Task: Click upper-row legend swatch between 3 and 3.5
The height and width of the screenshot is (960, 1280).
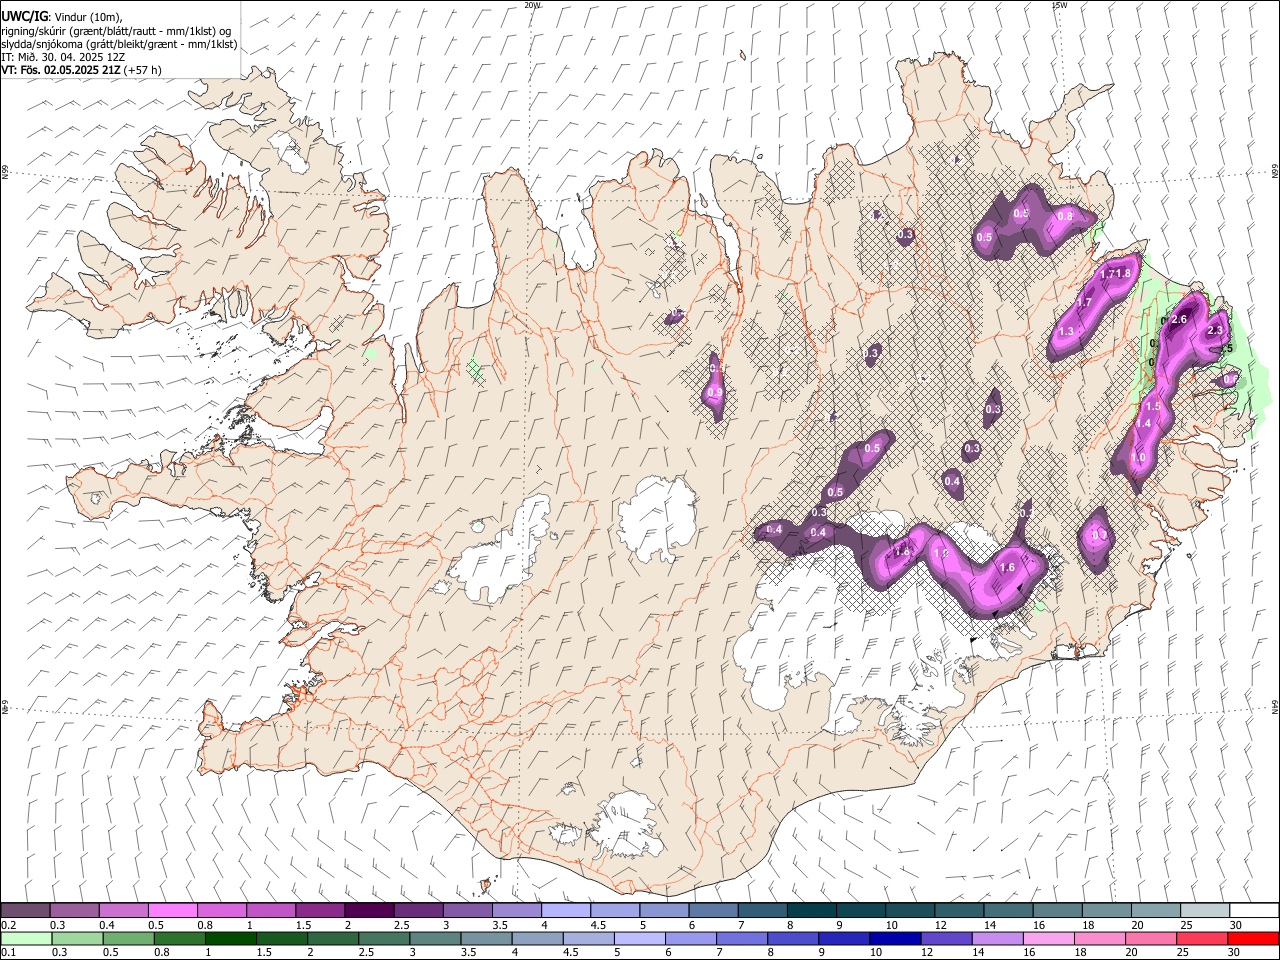Action: point(468,910)
